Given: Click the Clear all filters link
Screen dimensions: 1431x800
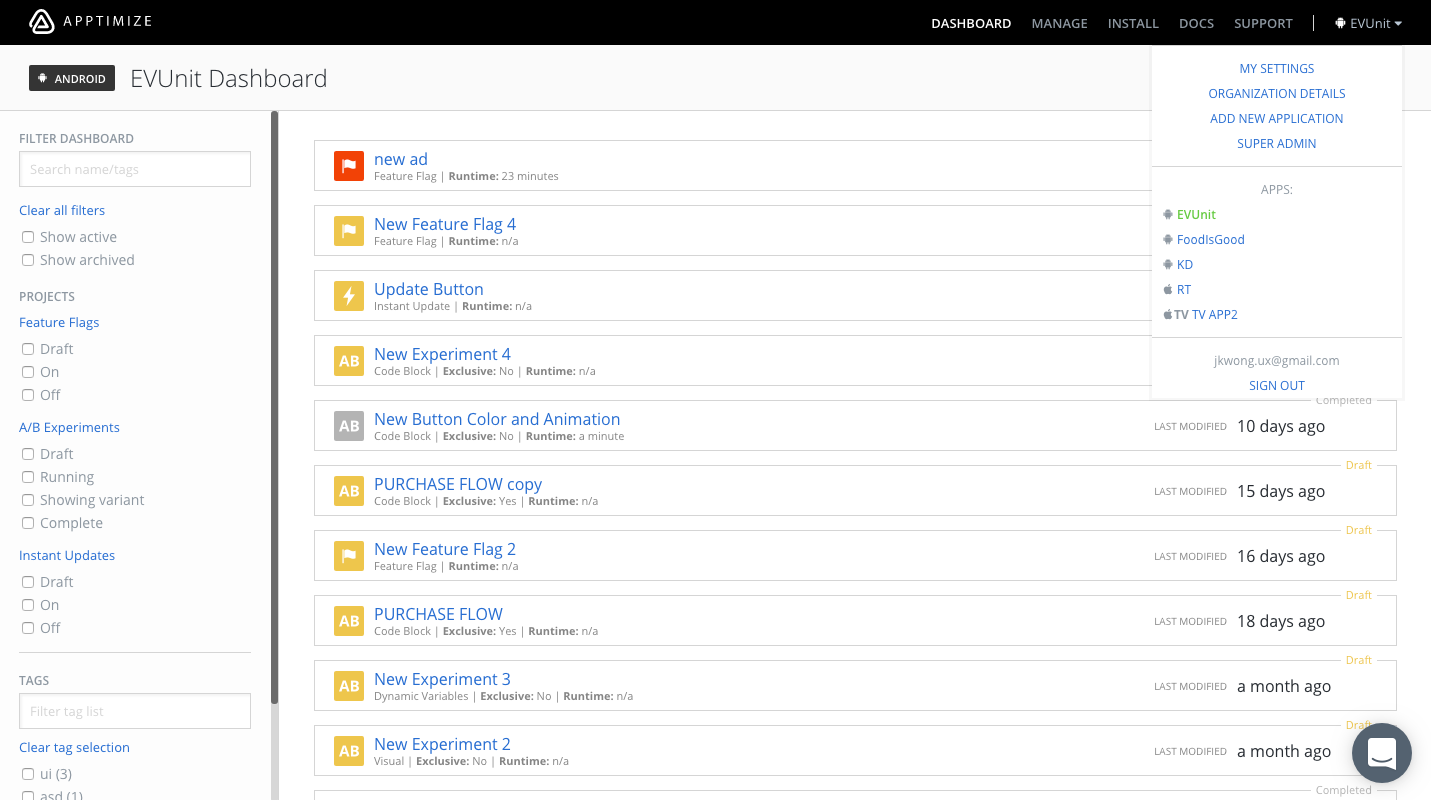Looking at the screenshot, I should (x=62, y=210).
